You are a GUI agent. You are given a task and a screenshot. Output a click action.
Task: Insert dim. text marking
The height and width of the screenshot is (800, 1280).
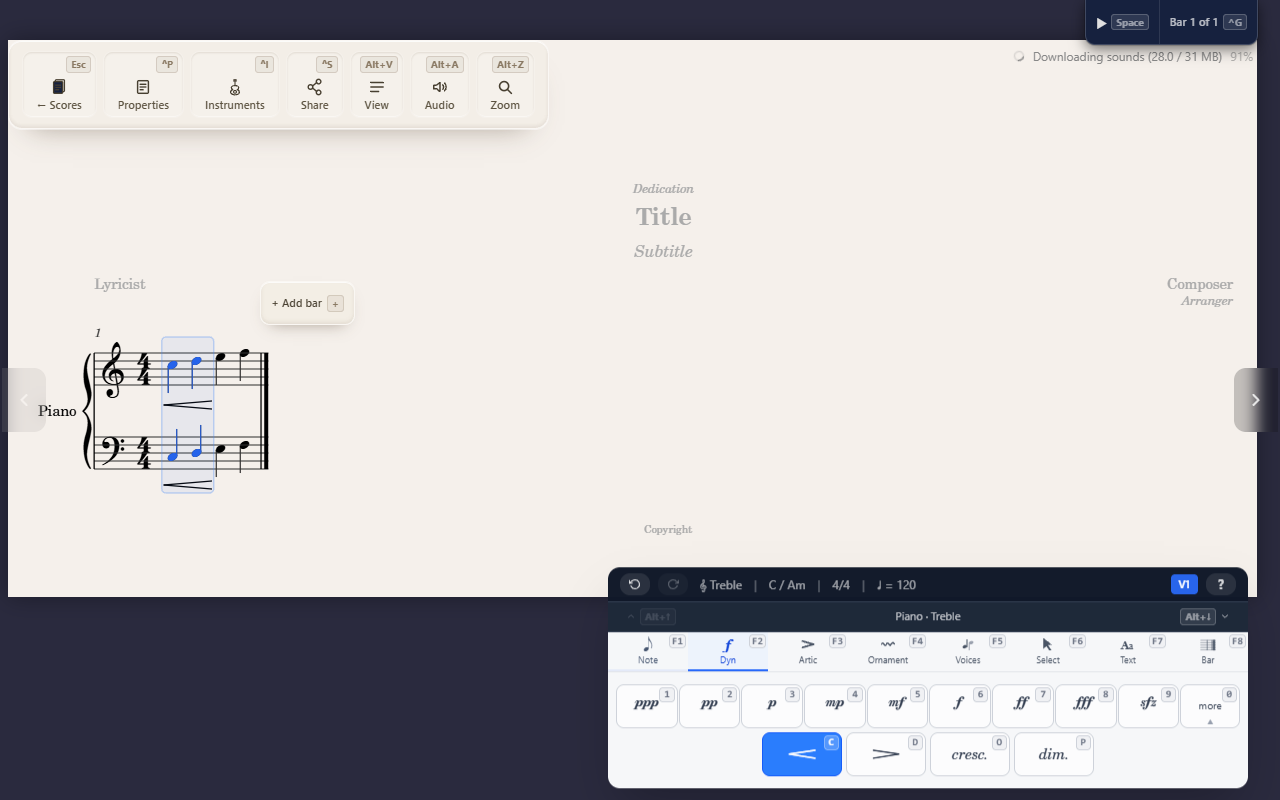pyautogui.click(x=1054, y=754)
